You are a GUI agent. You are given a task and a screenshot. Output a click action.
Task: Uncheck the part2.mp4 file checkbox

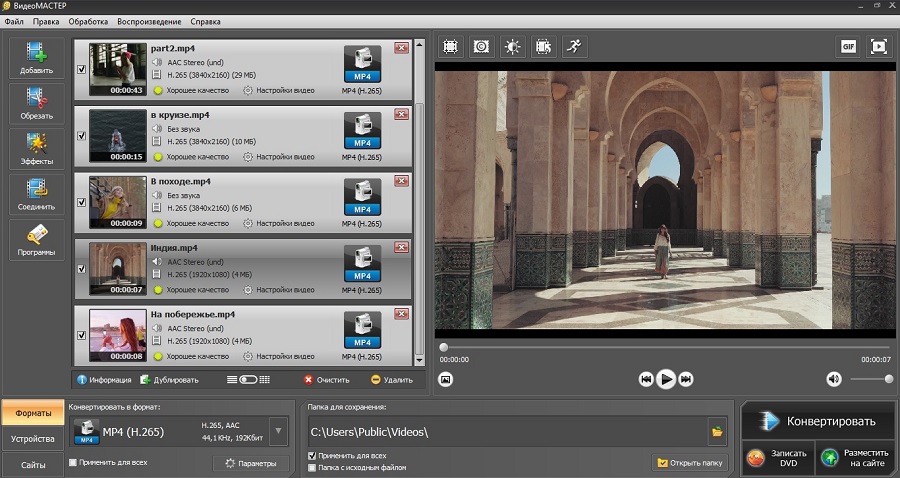pyautogui.click(x=81, y=69)
